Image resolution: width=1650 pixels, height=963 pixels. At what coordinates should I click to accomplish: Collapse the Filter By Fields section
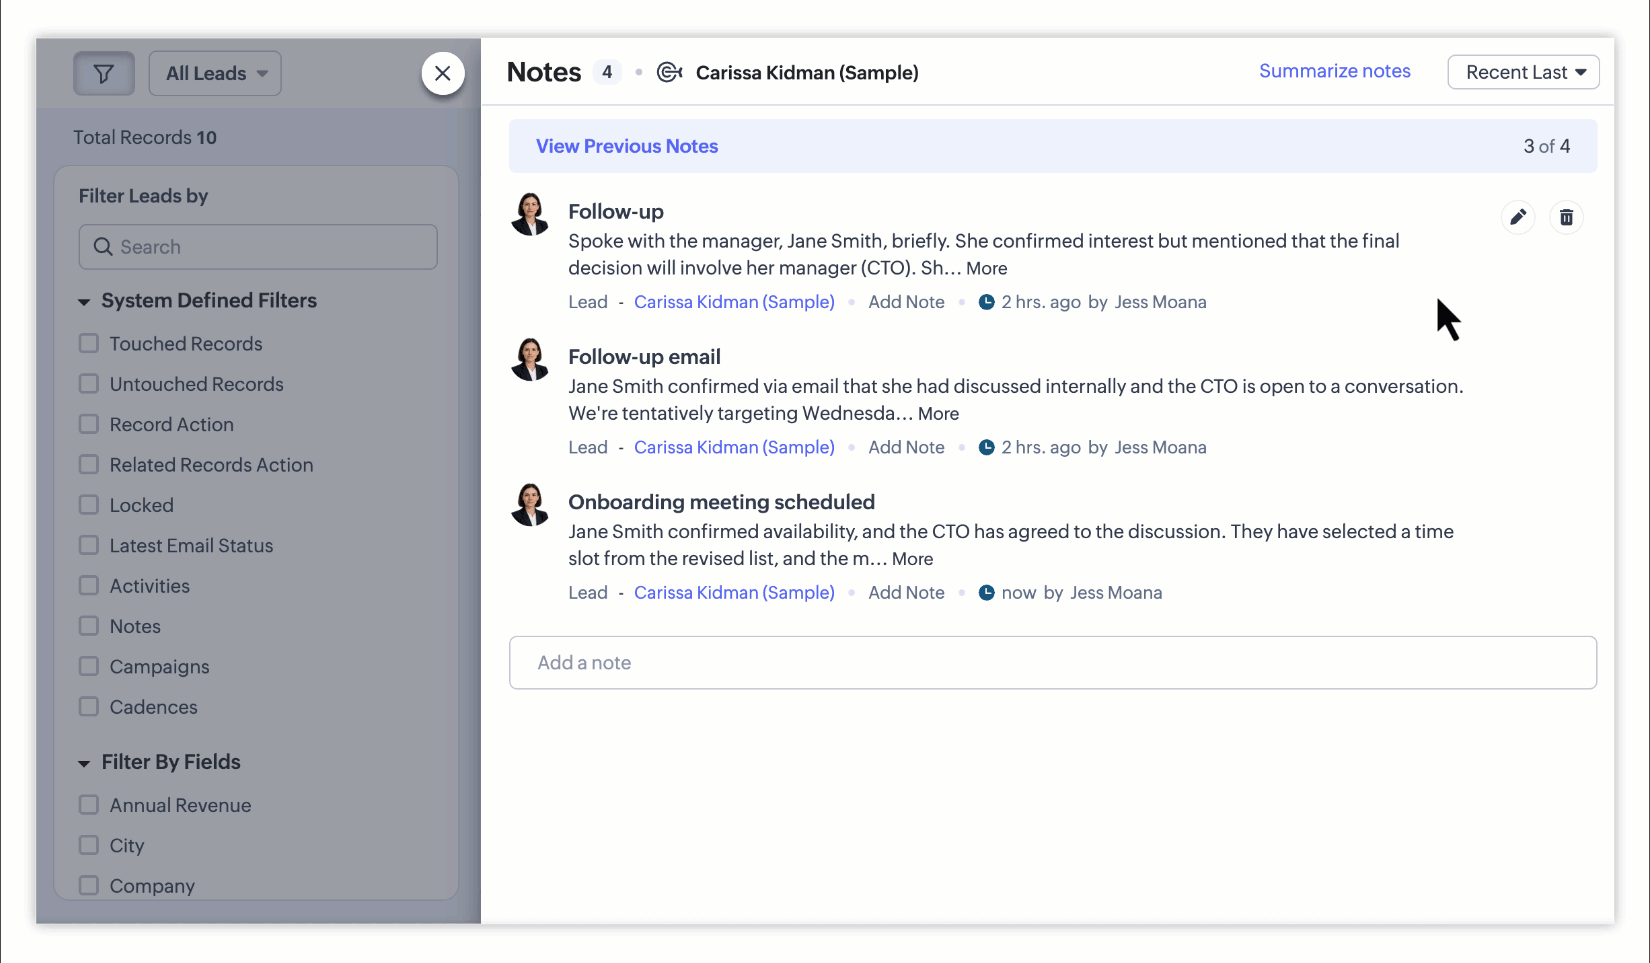(84, 763)
